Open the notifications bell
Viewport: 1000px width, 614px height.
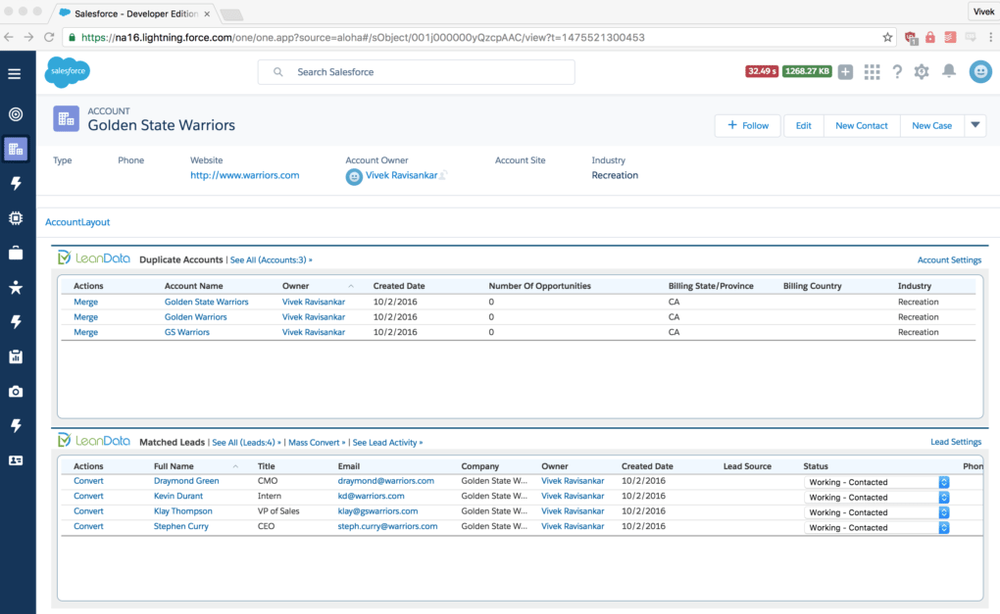(949, 71)
